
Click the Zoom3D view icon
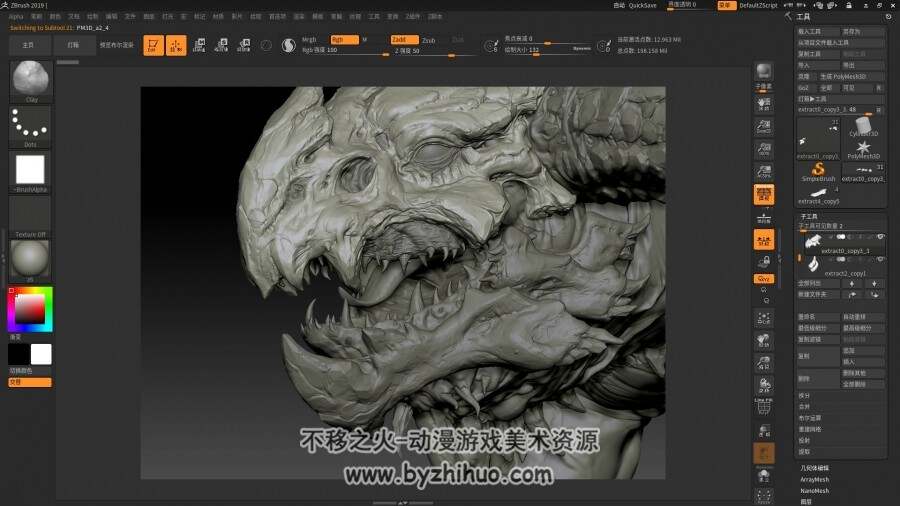(x=764, y=363)
